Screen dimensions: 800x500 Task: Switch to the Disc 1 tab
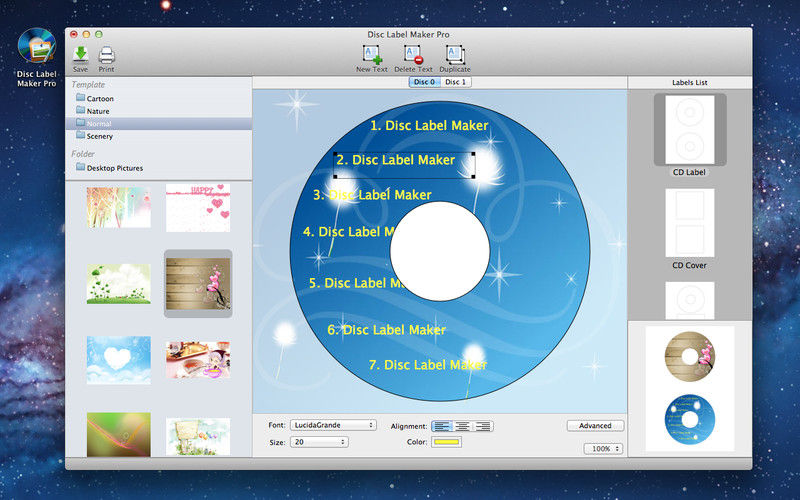(x=456, y=82)
